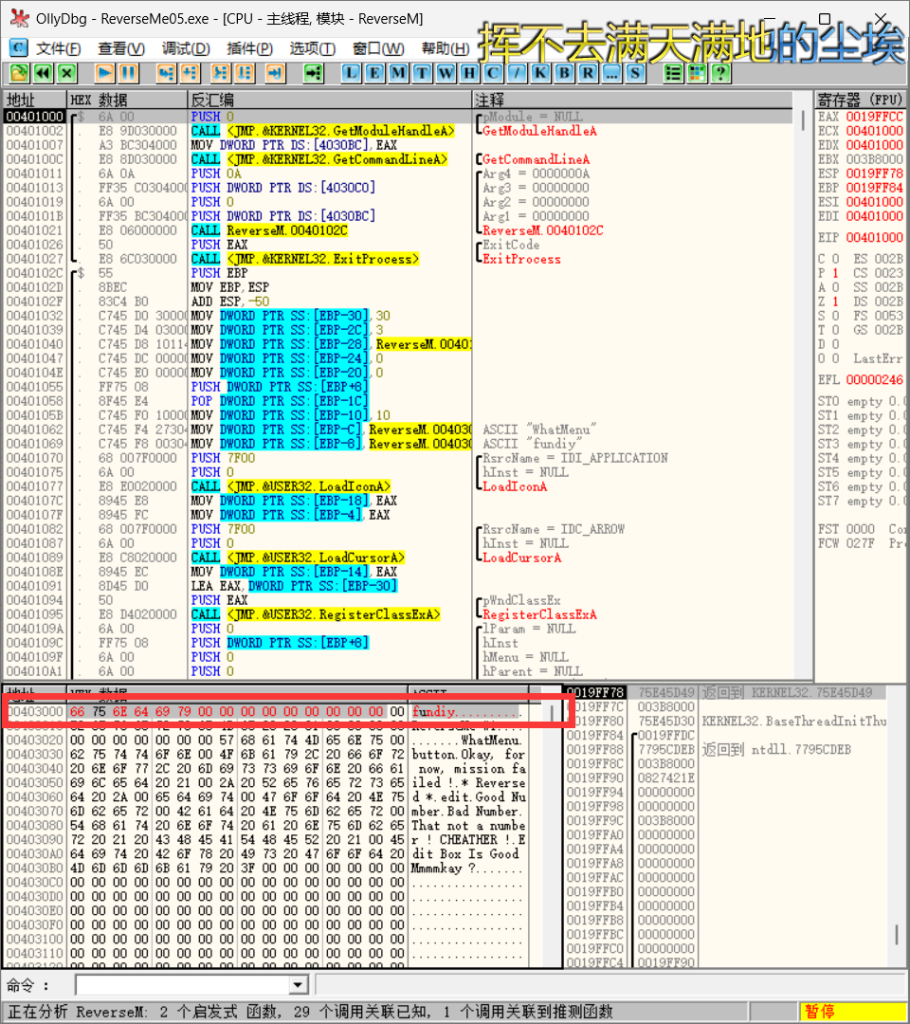Click the Open file toolbar icon

(19, 73)
